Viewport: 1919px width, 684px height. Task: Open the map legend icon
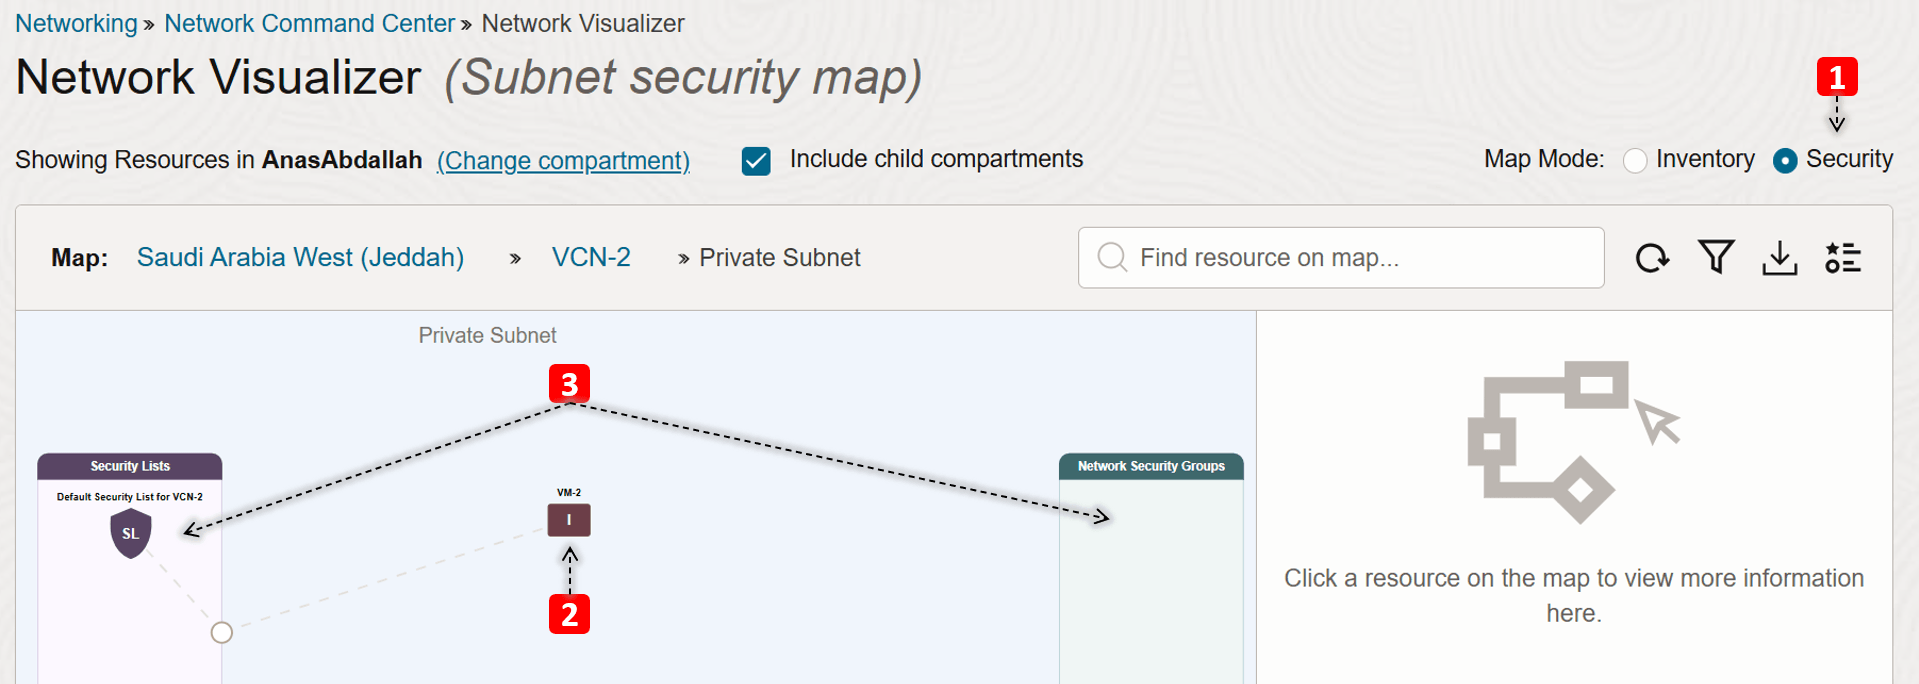[1842, 258]
